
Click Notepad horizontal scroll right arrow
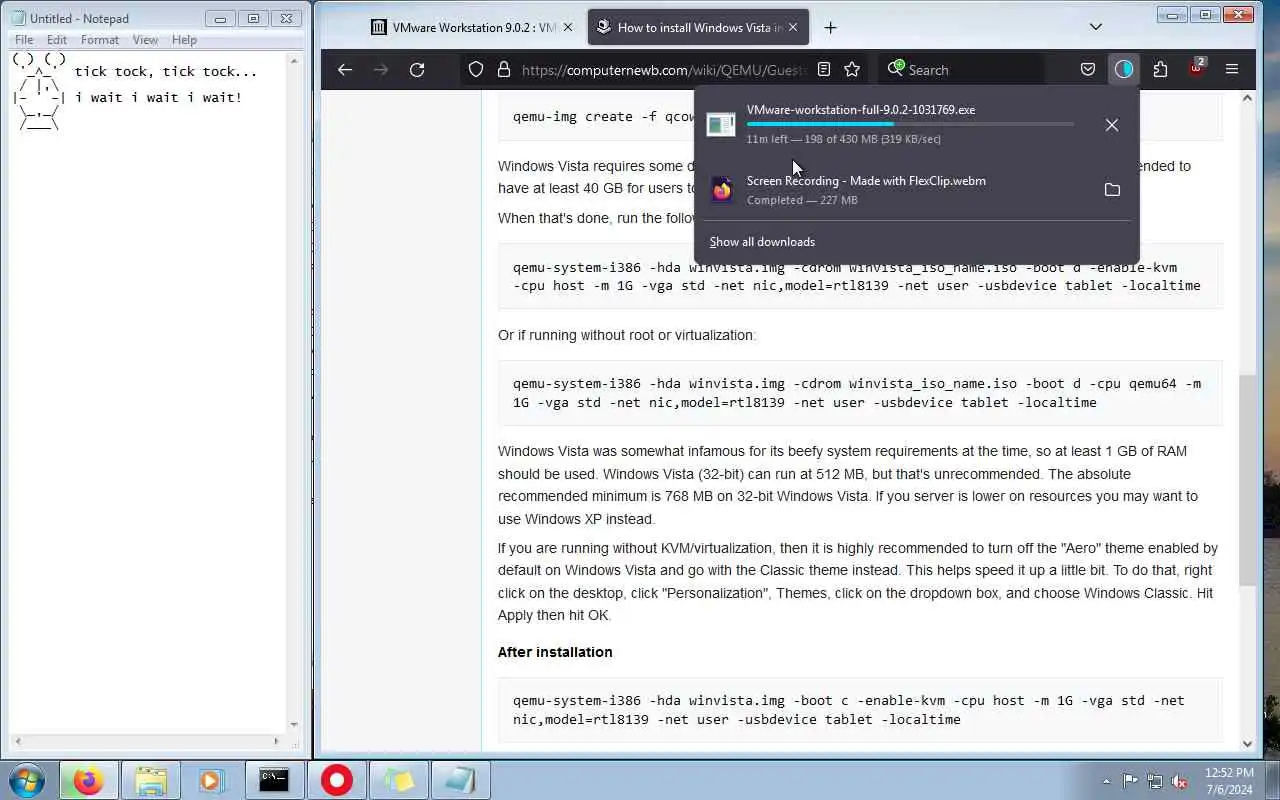click(x=277, y=741)
